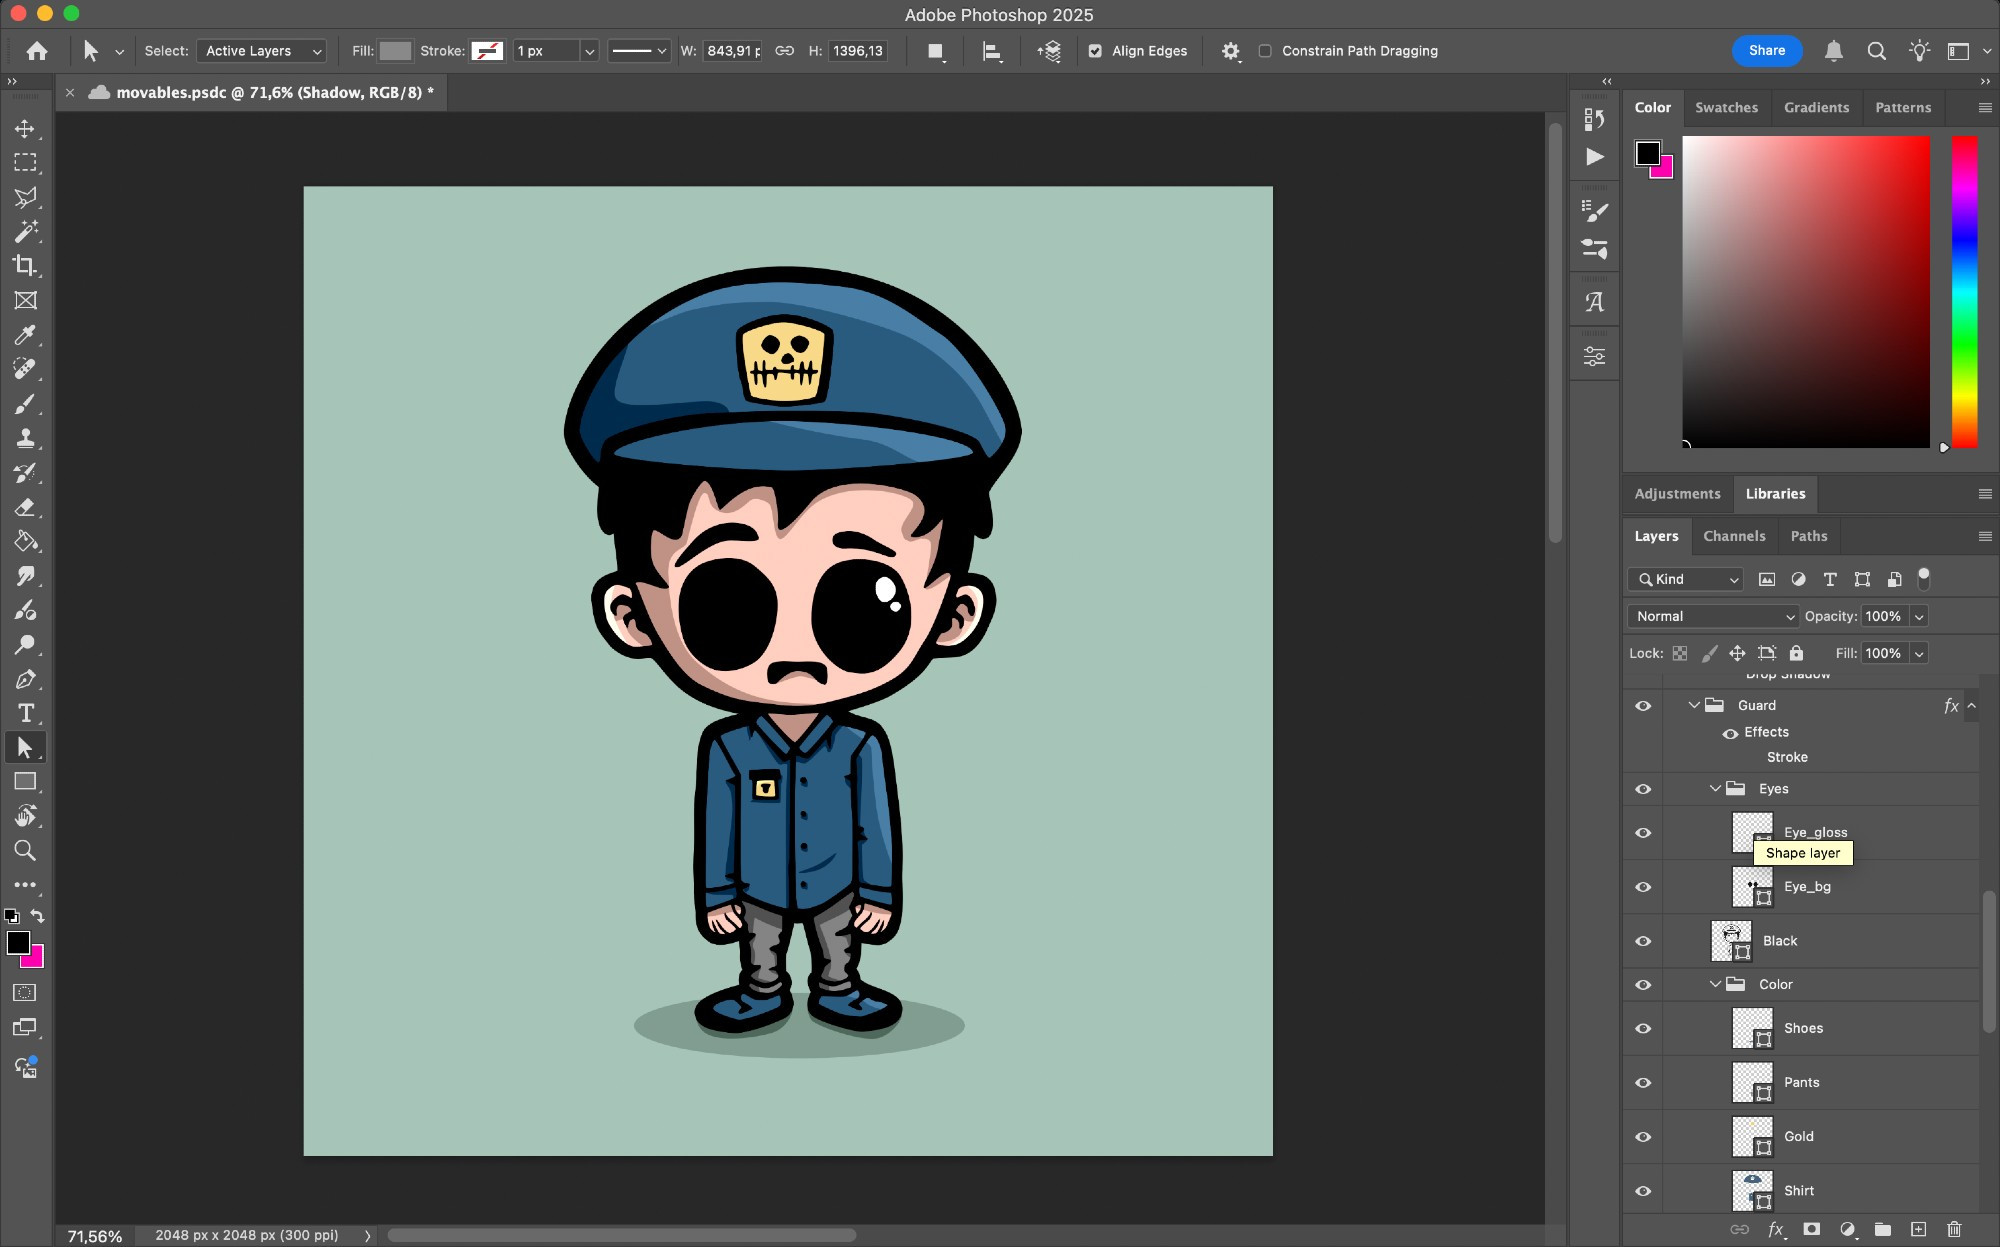Open the stroke width dropdown
The height and width of the screenshot is (1247, 2000).
coord(589,51)
